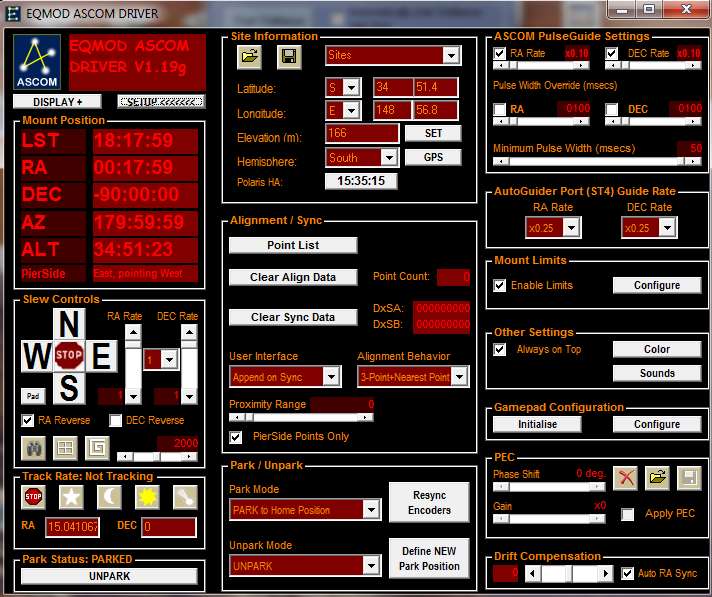Image resolution: width=712 pixels, height=597 pixels.
Task: Slew west with the W button
Action: 37,356
